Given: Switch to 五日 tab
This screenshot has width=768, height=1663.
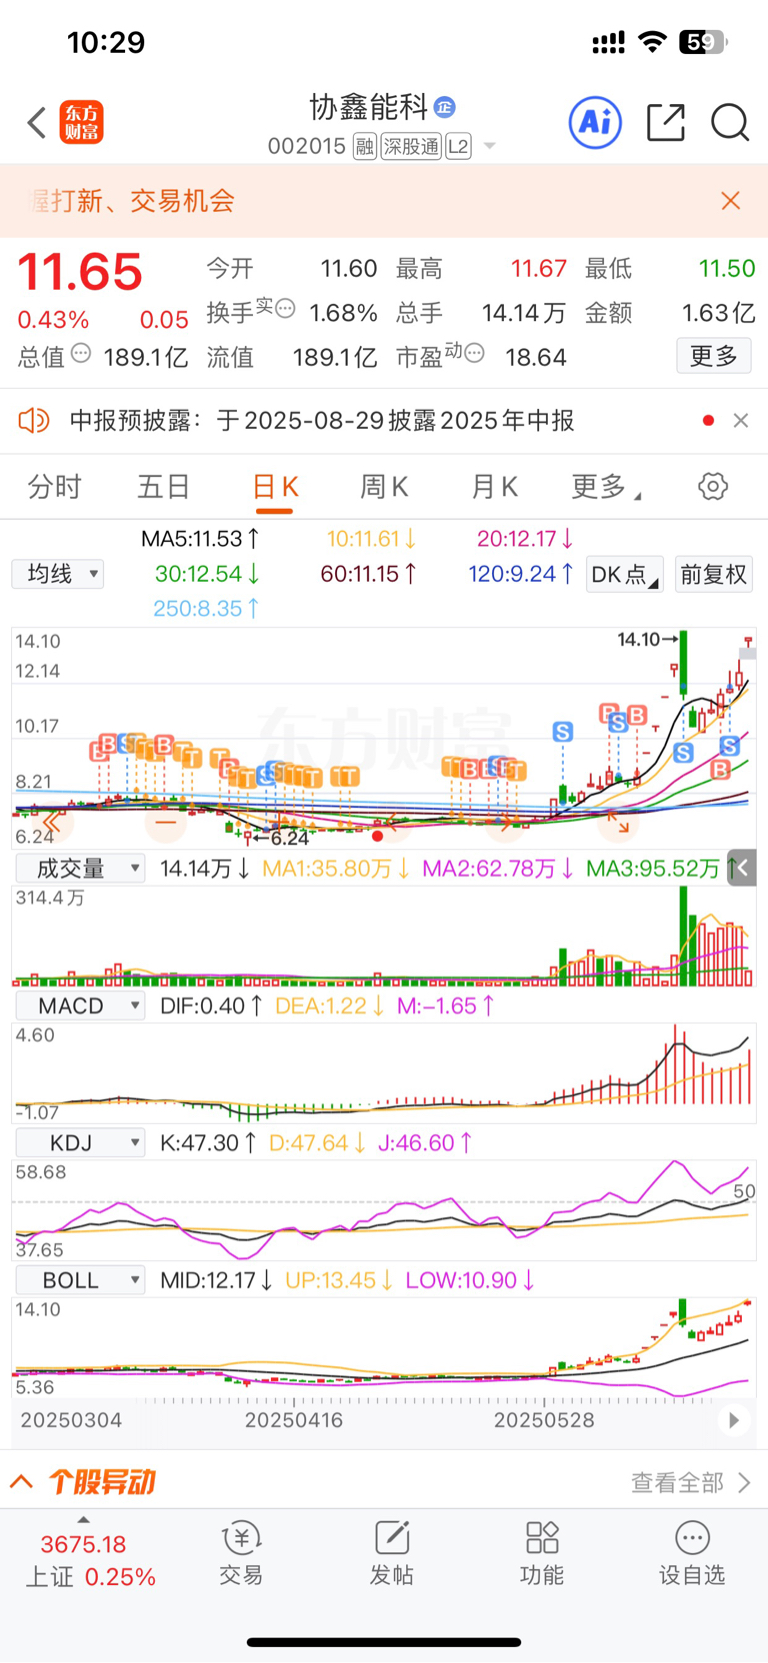Looking at the screenshot, I should (164, 487).
